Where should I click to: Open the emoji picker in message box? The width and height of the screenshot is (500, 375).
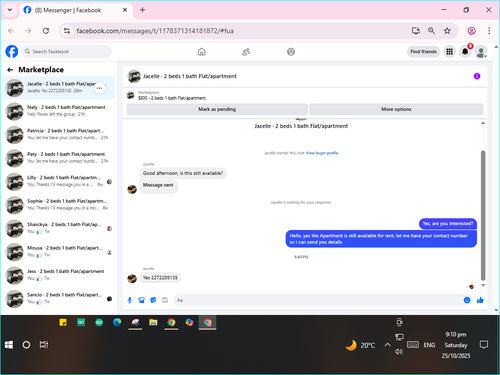coord(467,300)
